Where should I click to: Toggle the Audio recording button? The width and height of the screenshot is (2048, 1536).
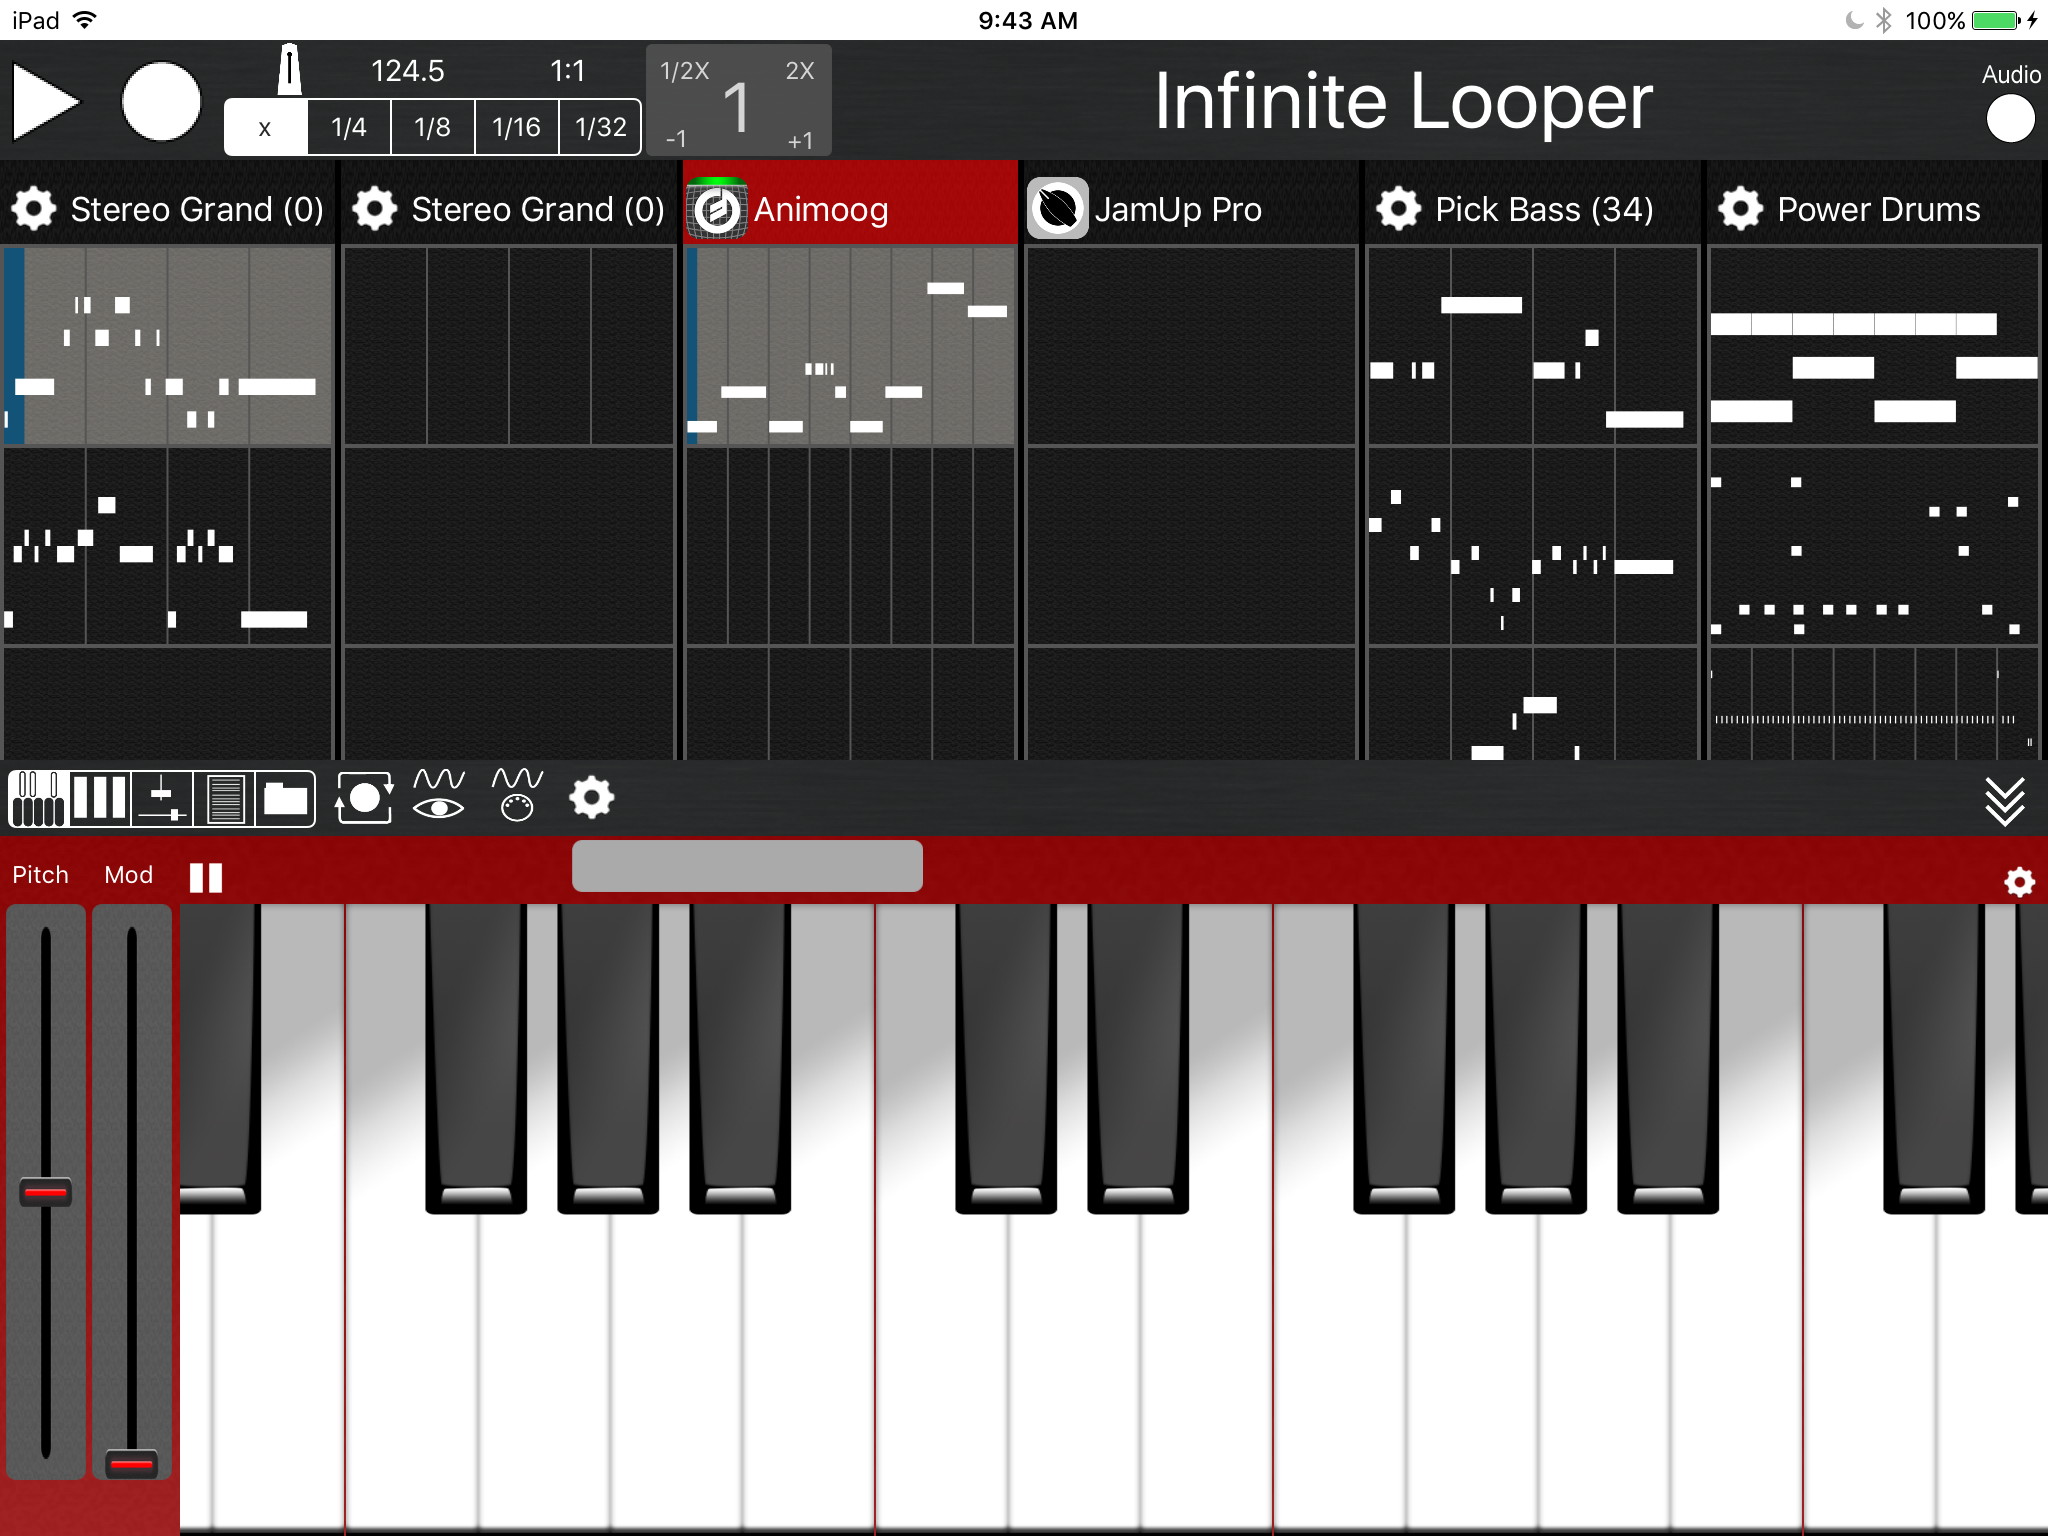click(x=2010, y=119)
